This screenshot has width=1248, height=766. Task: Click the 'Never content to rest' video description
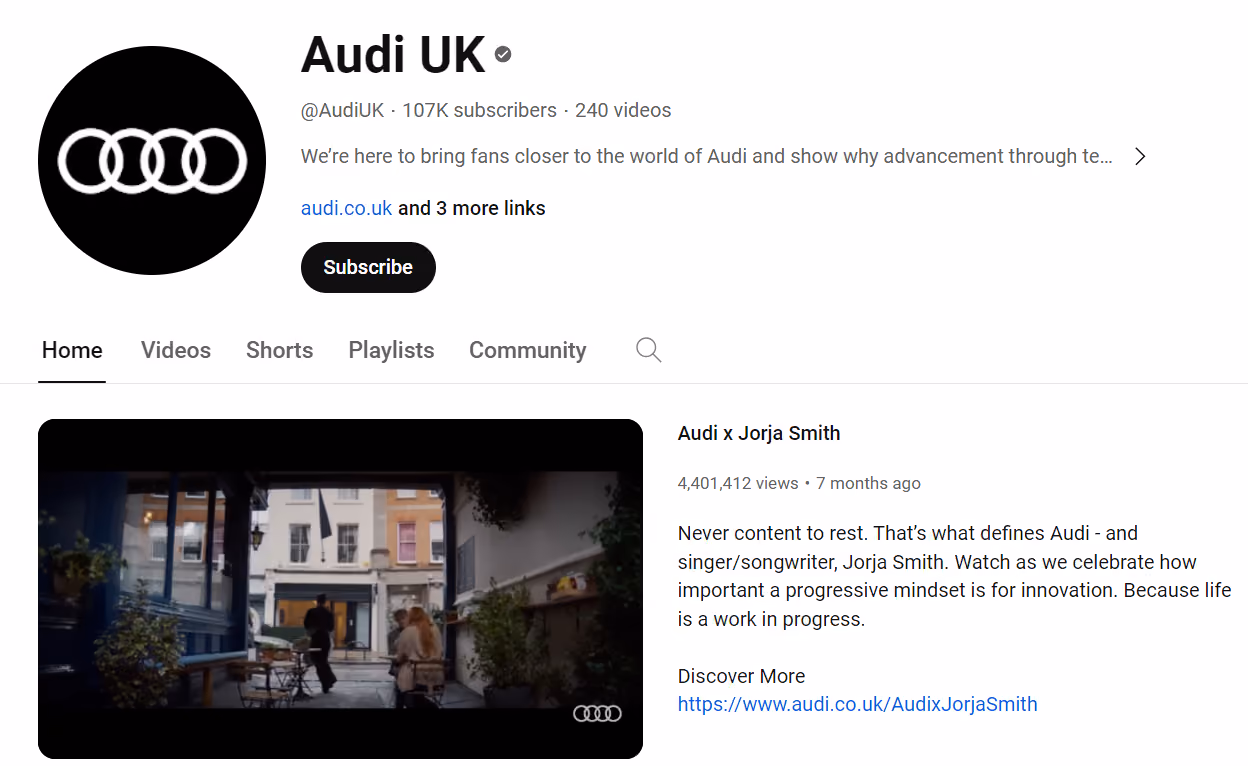point(955,576)
